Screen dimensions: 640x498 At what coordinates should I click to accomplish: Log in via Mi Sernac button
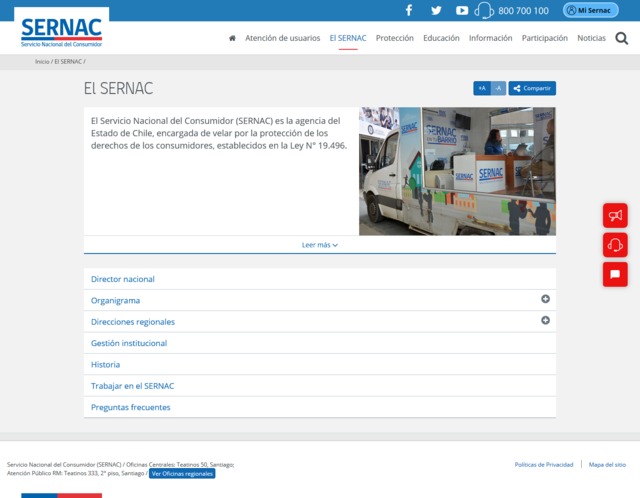(591, 10)
